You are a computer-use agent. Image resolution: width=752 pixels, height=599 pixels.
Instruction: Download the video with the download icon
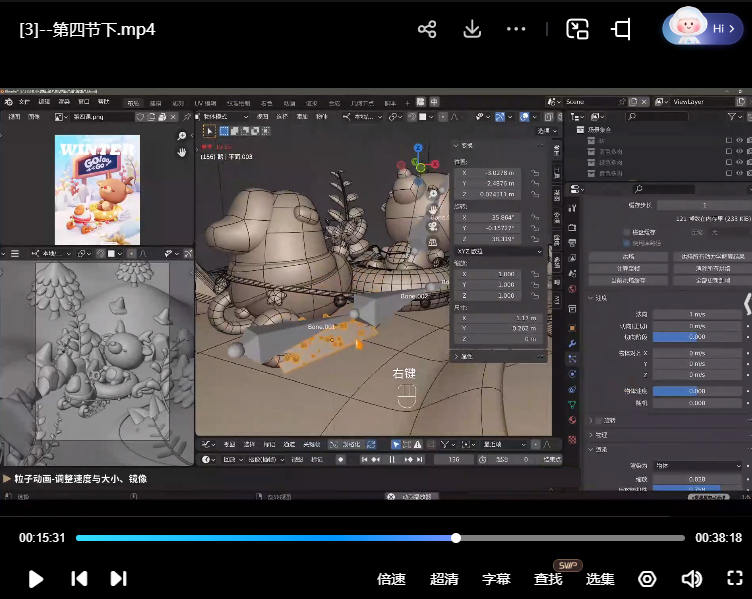coord(472,29)
